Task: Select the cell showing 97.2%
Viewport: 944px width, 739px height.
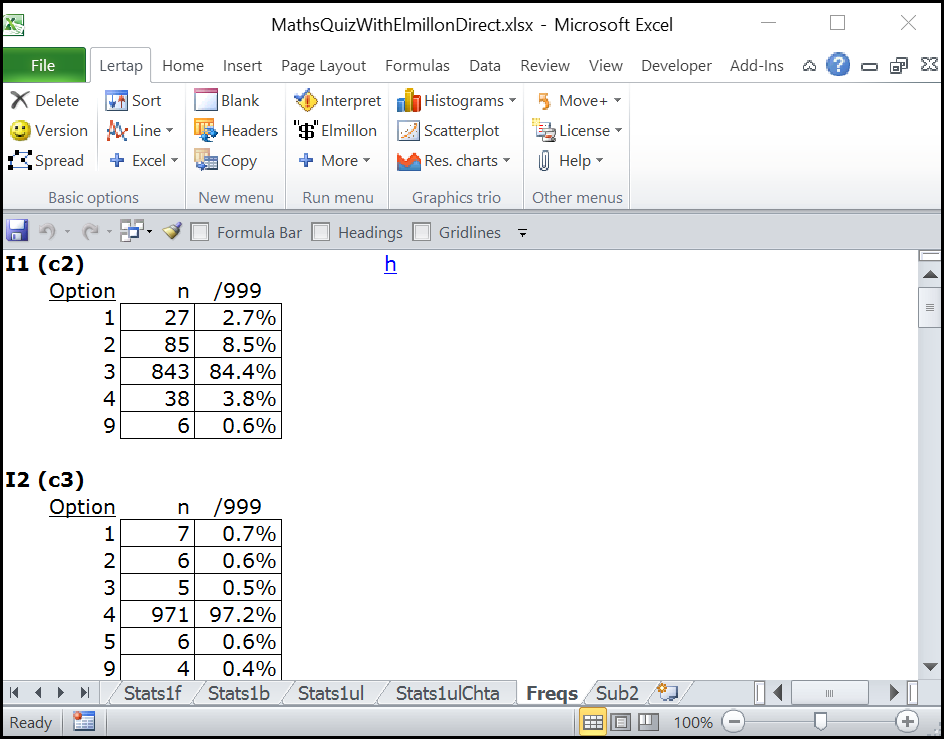Action: 238,614
